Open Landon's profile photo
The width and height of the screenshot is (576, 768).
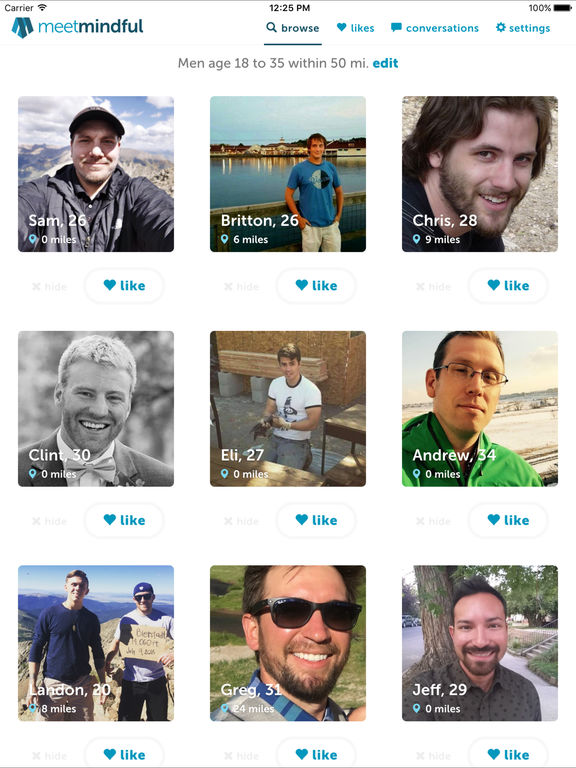point(96,643)
